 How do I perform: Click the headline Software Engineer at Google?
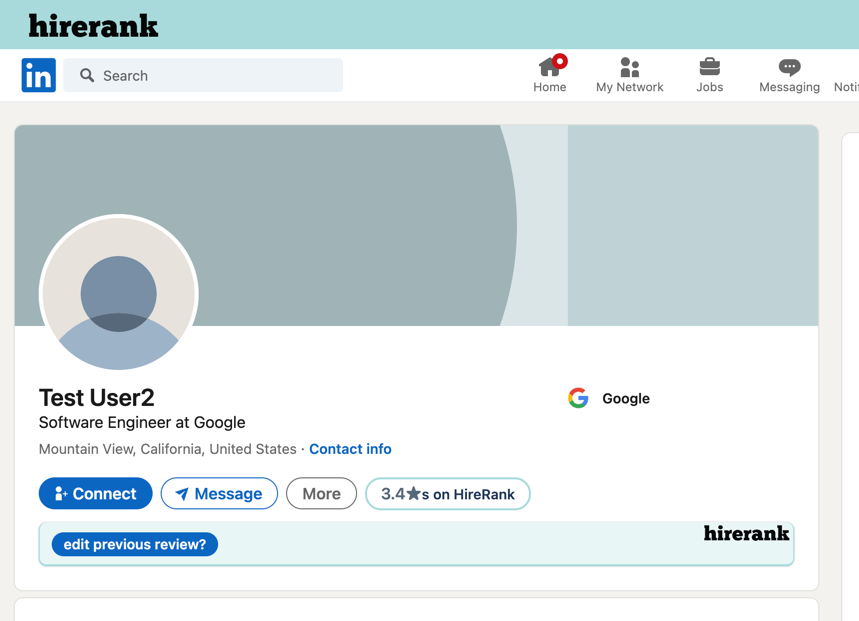[142, 423]
